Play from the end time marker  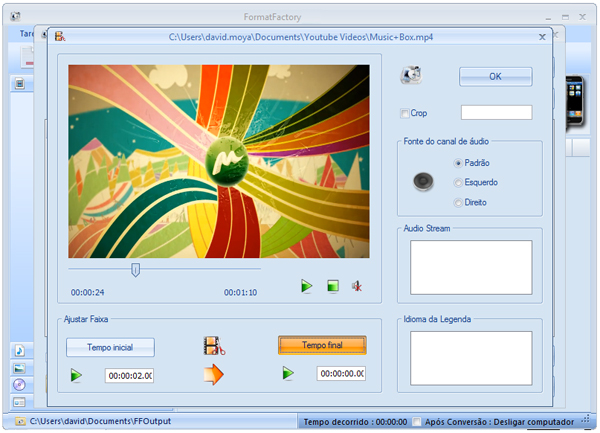tap(289, 374)
